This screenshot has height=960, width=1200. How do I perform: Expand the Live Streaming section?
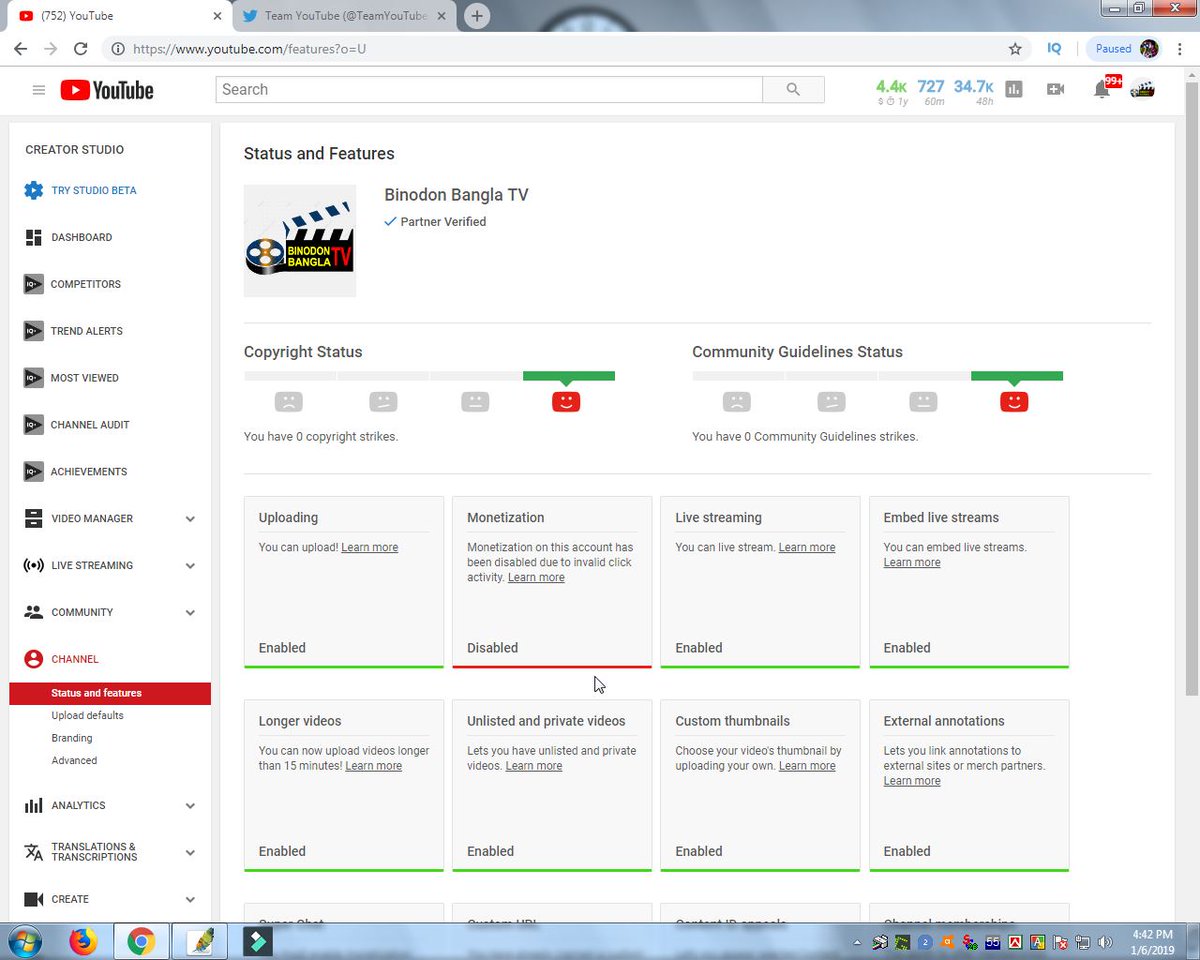pos(190,566)
